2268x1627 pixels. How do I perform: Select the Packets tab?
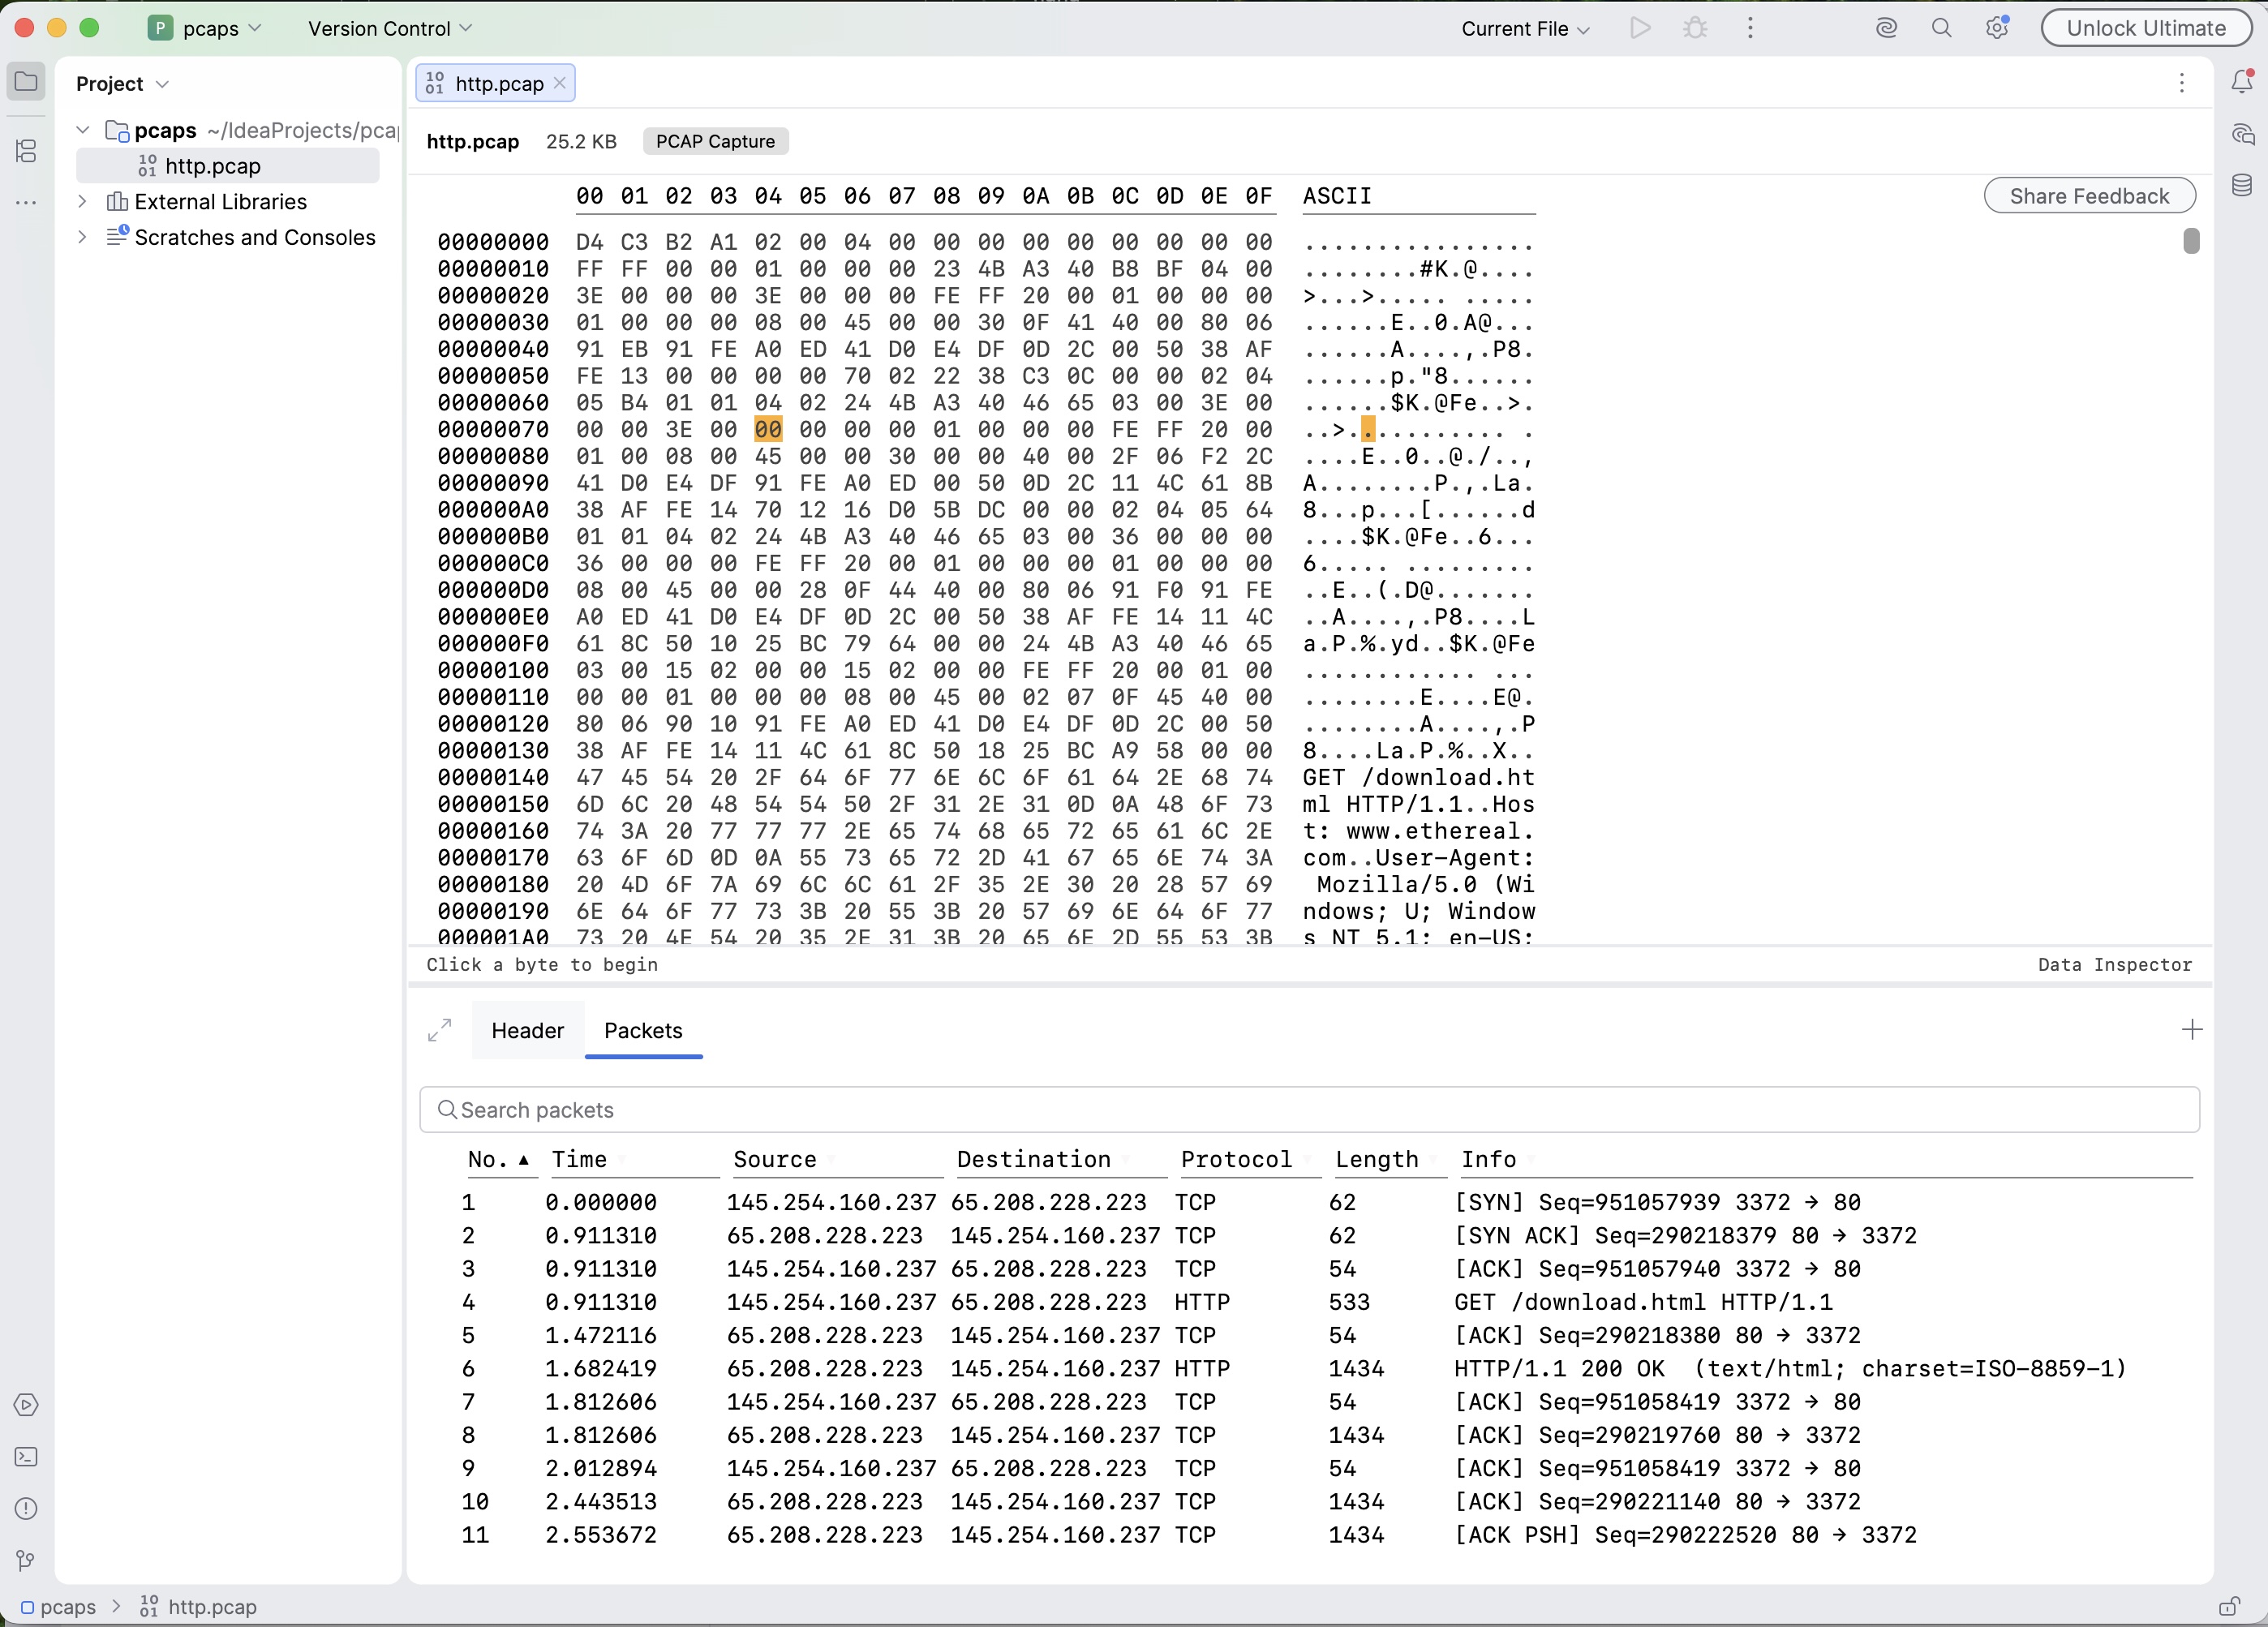pyautogui.click(x=643, y=1030)
